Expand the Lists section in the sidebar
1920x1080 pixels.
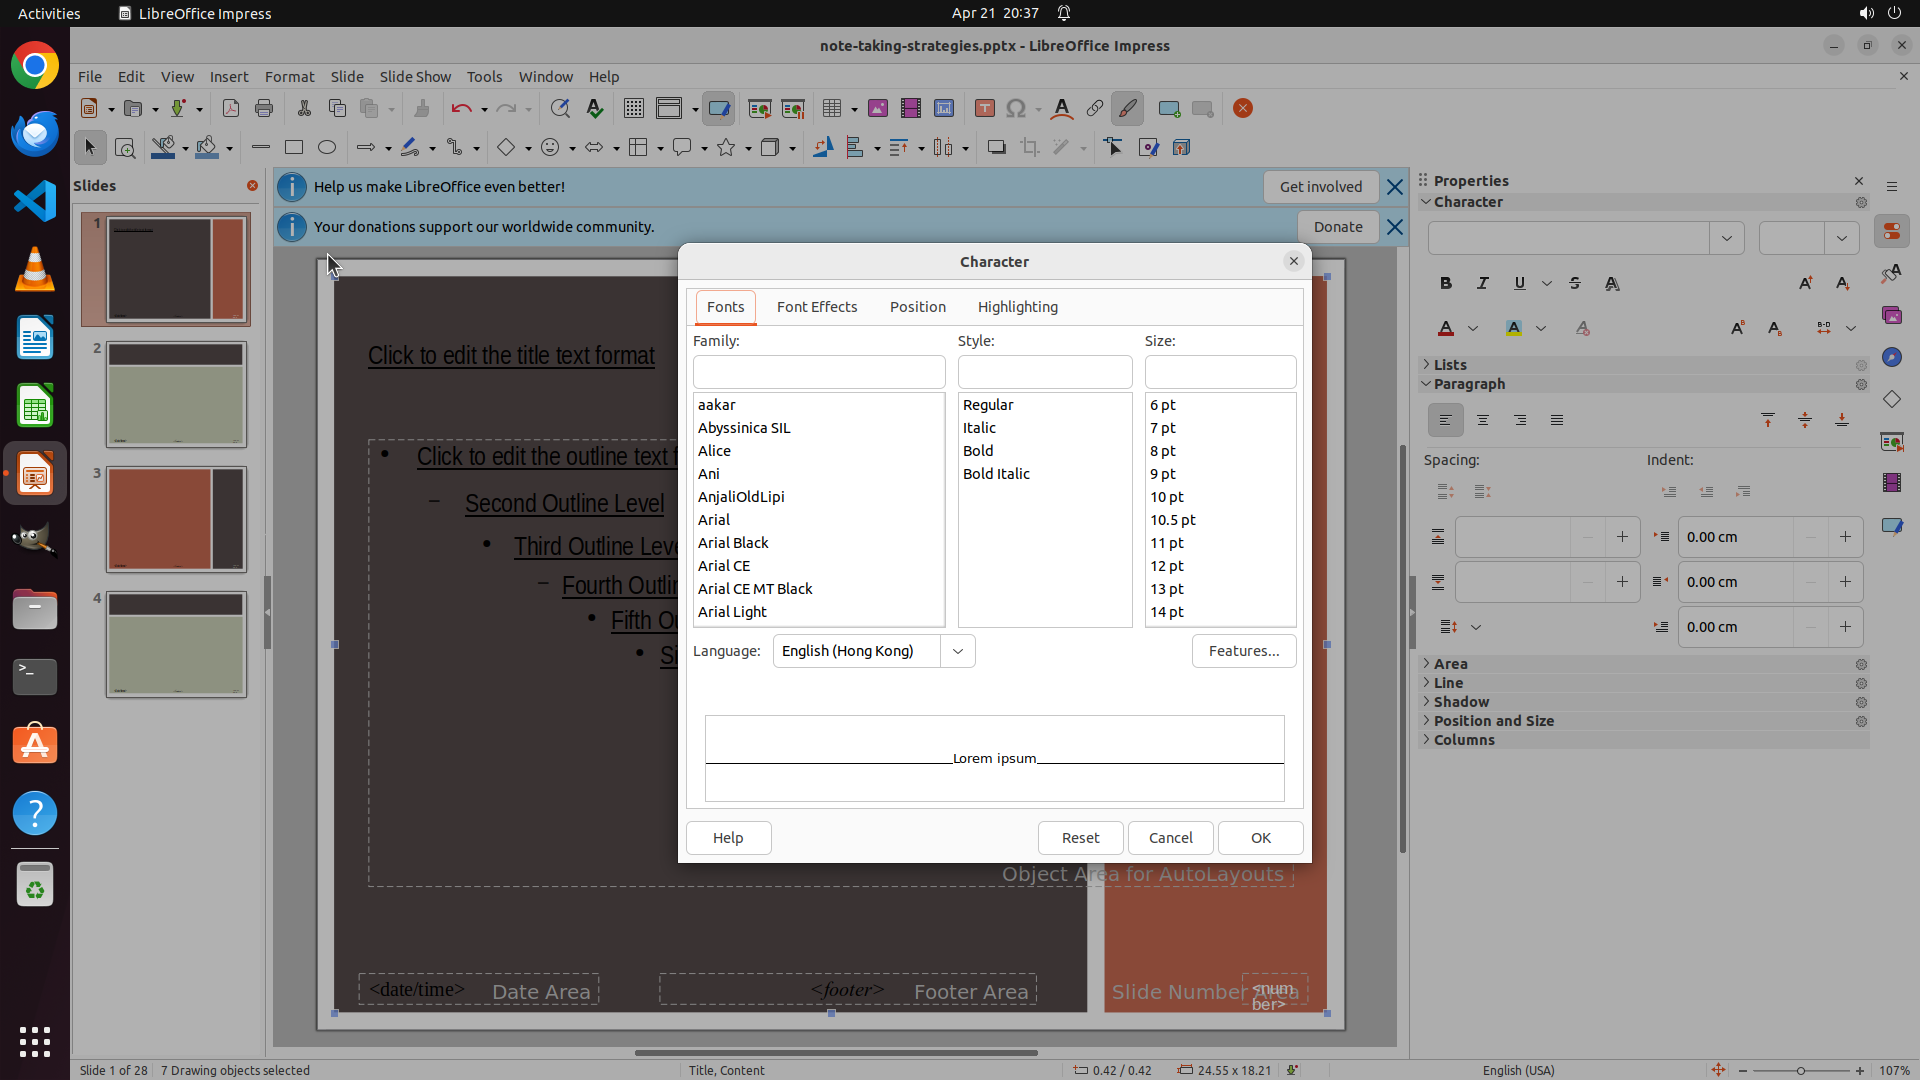(1449, 365)
